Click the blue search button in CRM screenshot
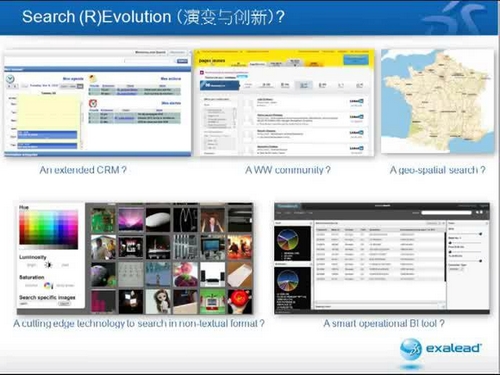 click(182, 61)
